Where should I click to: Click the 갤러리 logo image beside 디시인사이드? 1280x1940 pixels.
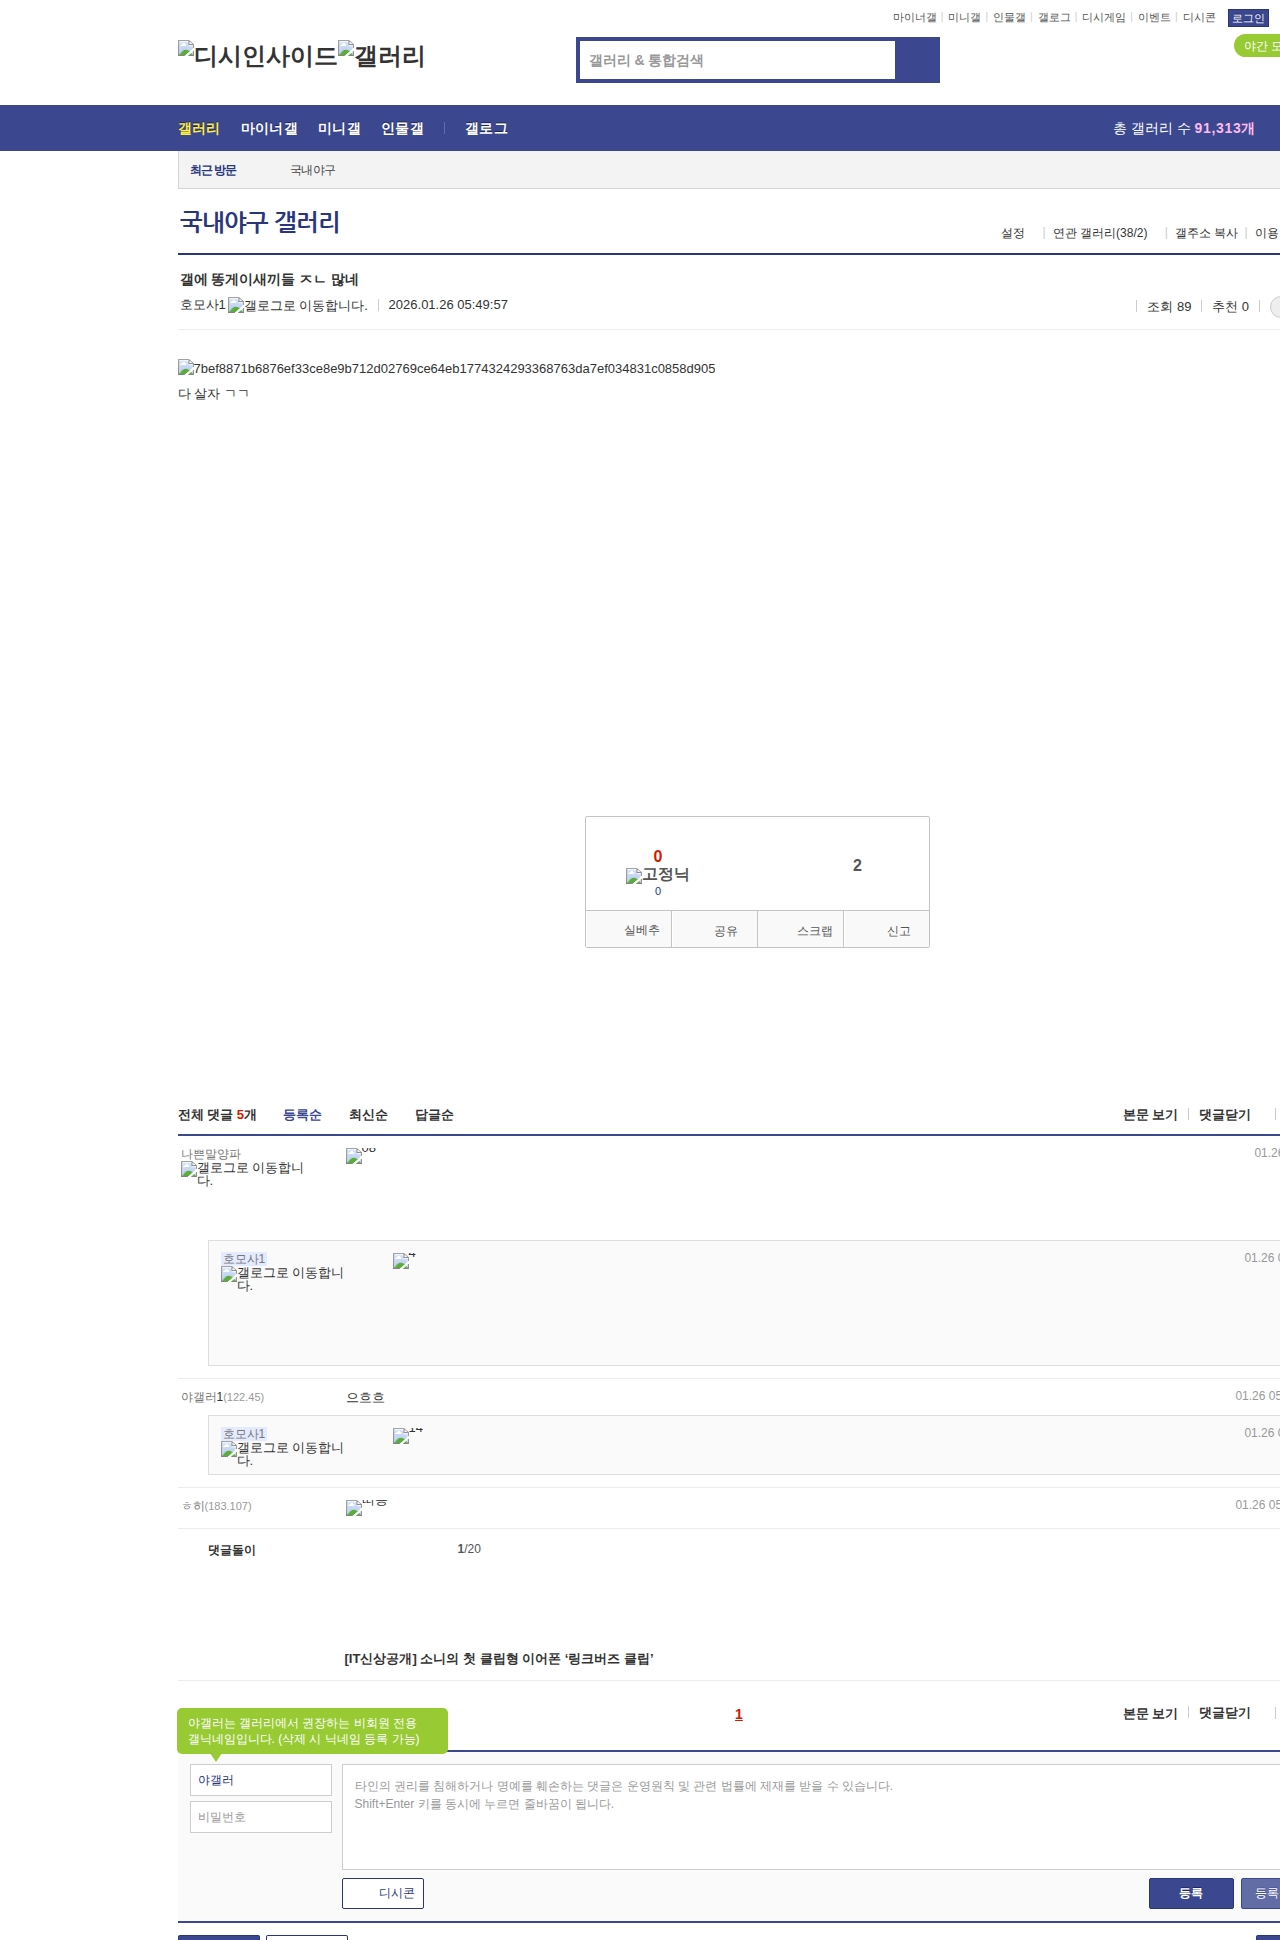381,55
